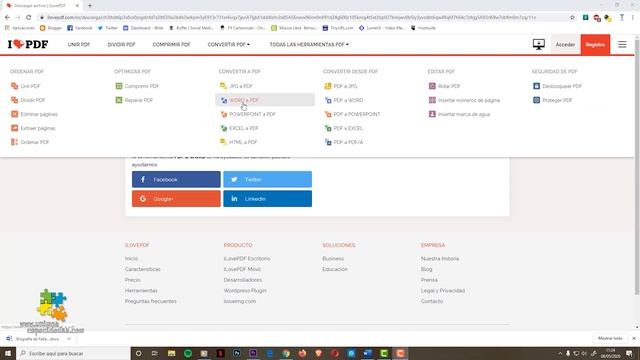Click the Dividir PDF icon in the menu
640x360 pixels.
(x=15, y=100)
